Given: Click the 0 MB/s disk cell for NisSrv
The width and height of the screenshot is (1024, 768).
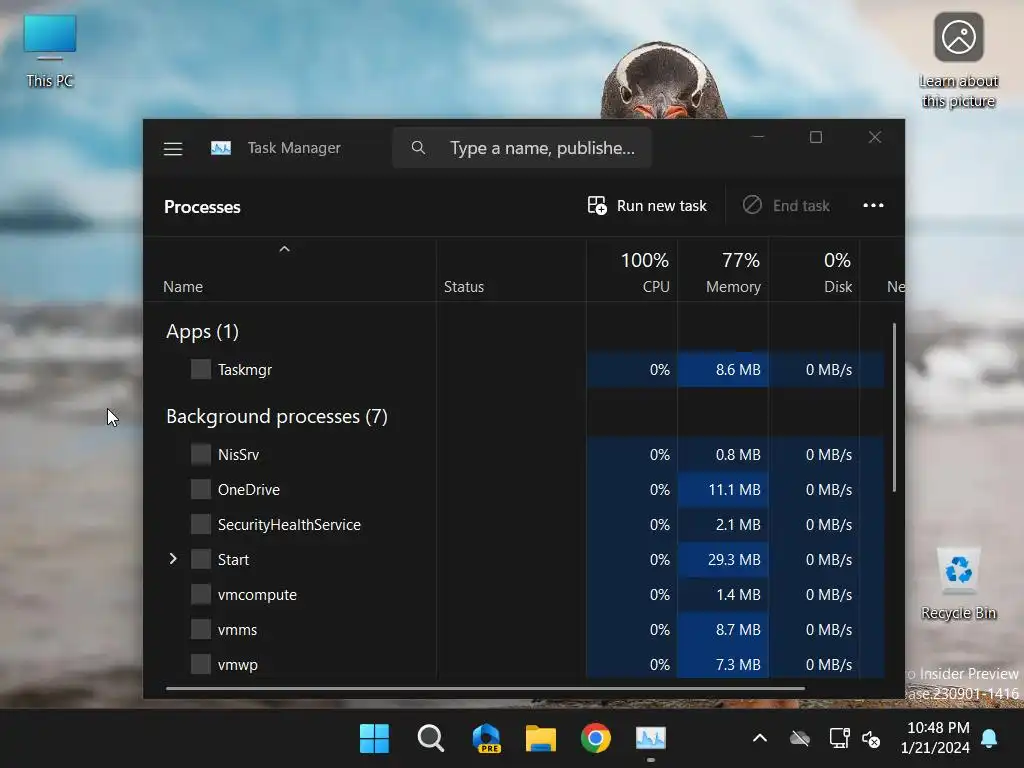Looking at the screenshot, I should pyautogui.click(x=814, y=455).
